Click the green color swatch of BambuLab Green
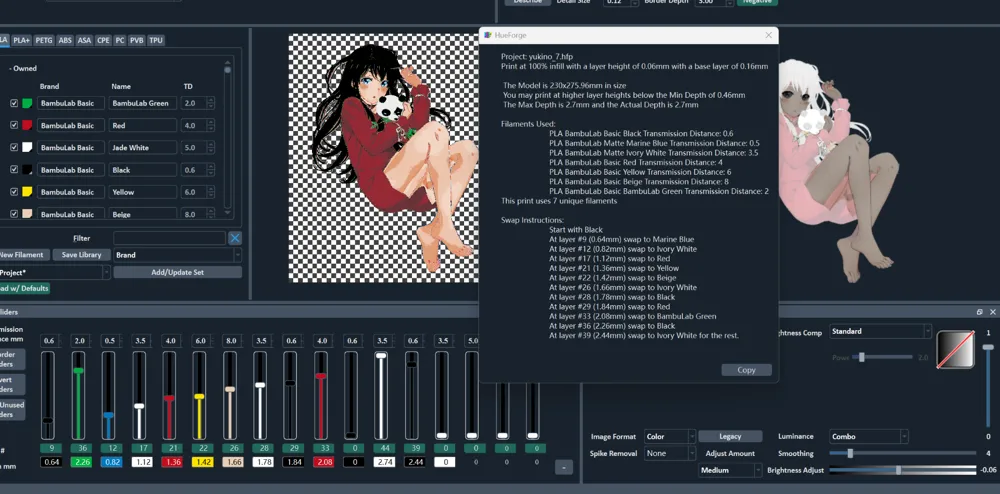This screenshot has height=494, width=1000. point(27,103)
